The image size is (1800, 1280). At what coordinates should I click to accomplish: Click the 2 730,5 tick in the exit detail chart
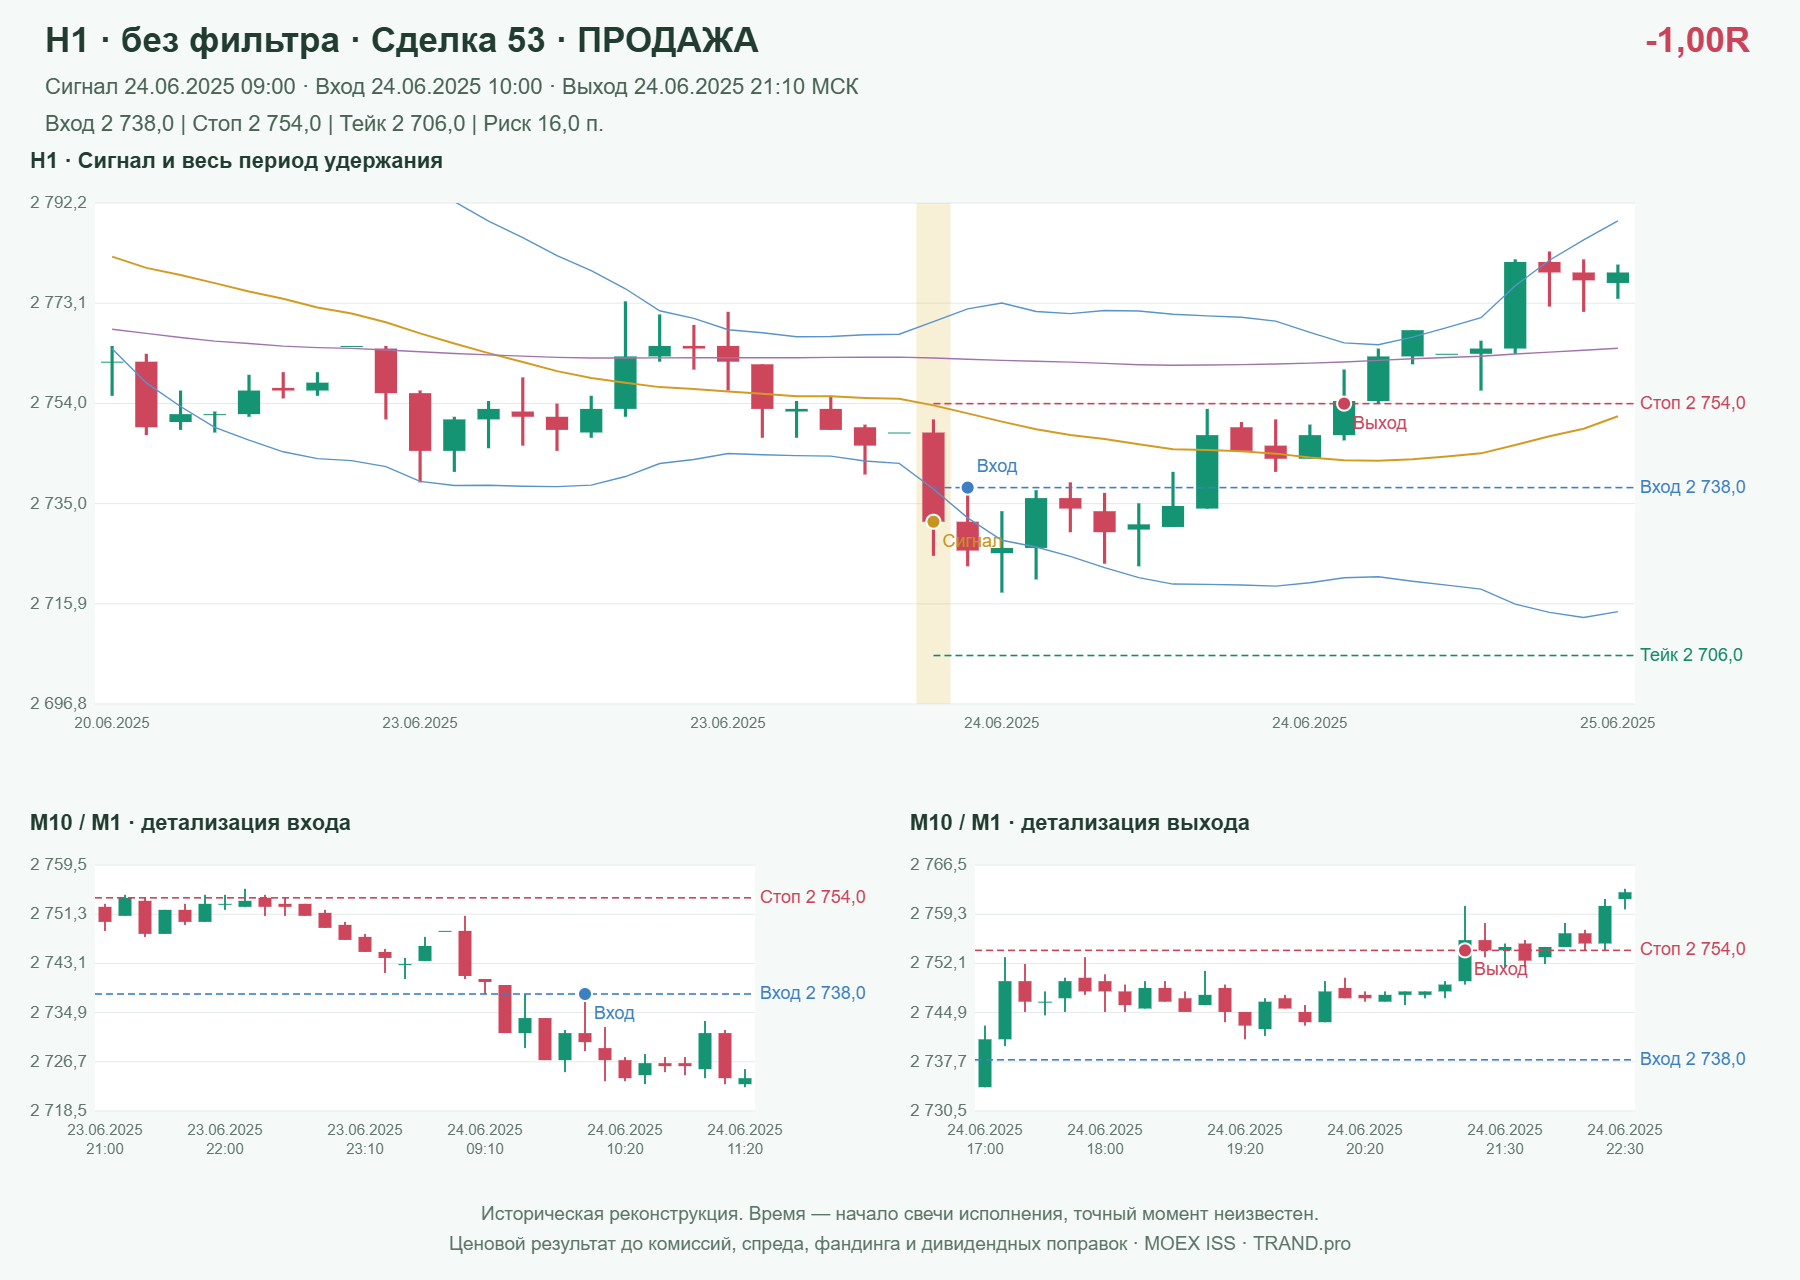[938, 1110]
